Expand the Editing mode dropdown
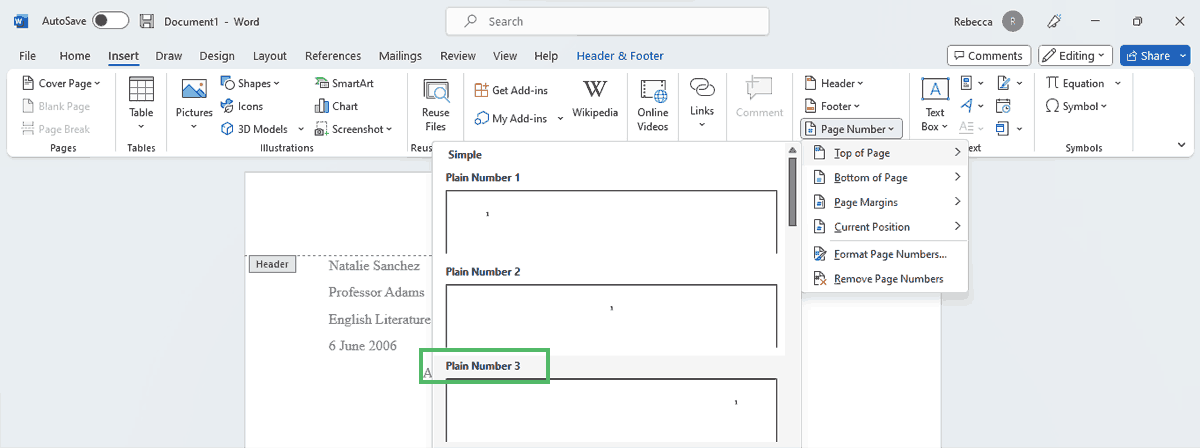 click(1075, 56)
